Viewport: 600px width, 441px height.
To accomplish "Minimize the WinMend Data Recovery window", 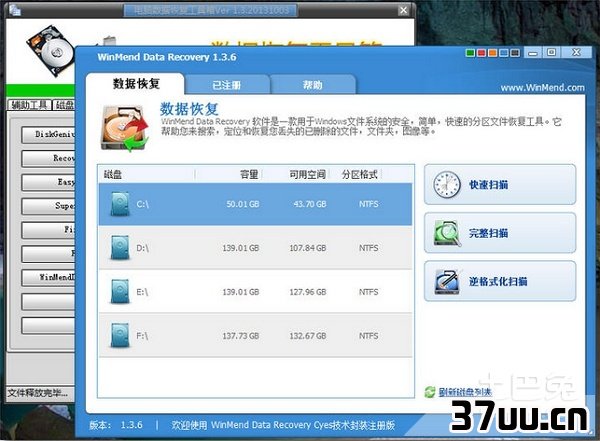I will (533, 53).
